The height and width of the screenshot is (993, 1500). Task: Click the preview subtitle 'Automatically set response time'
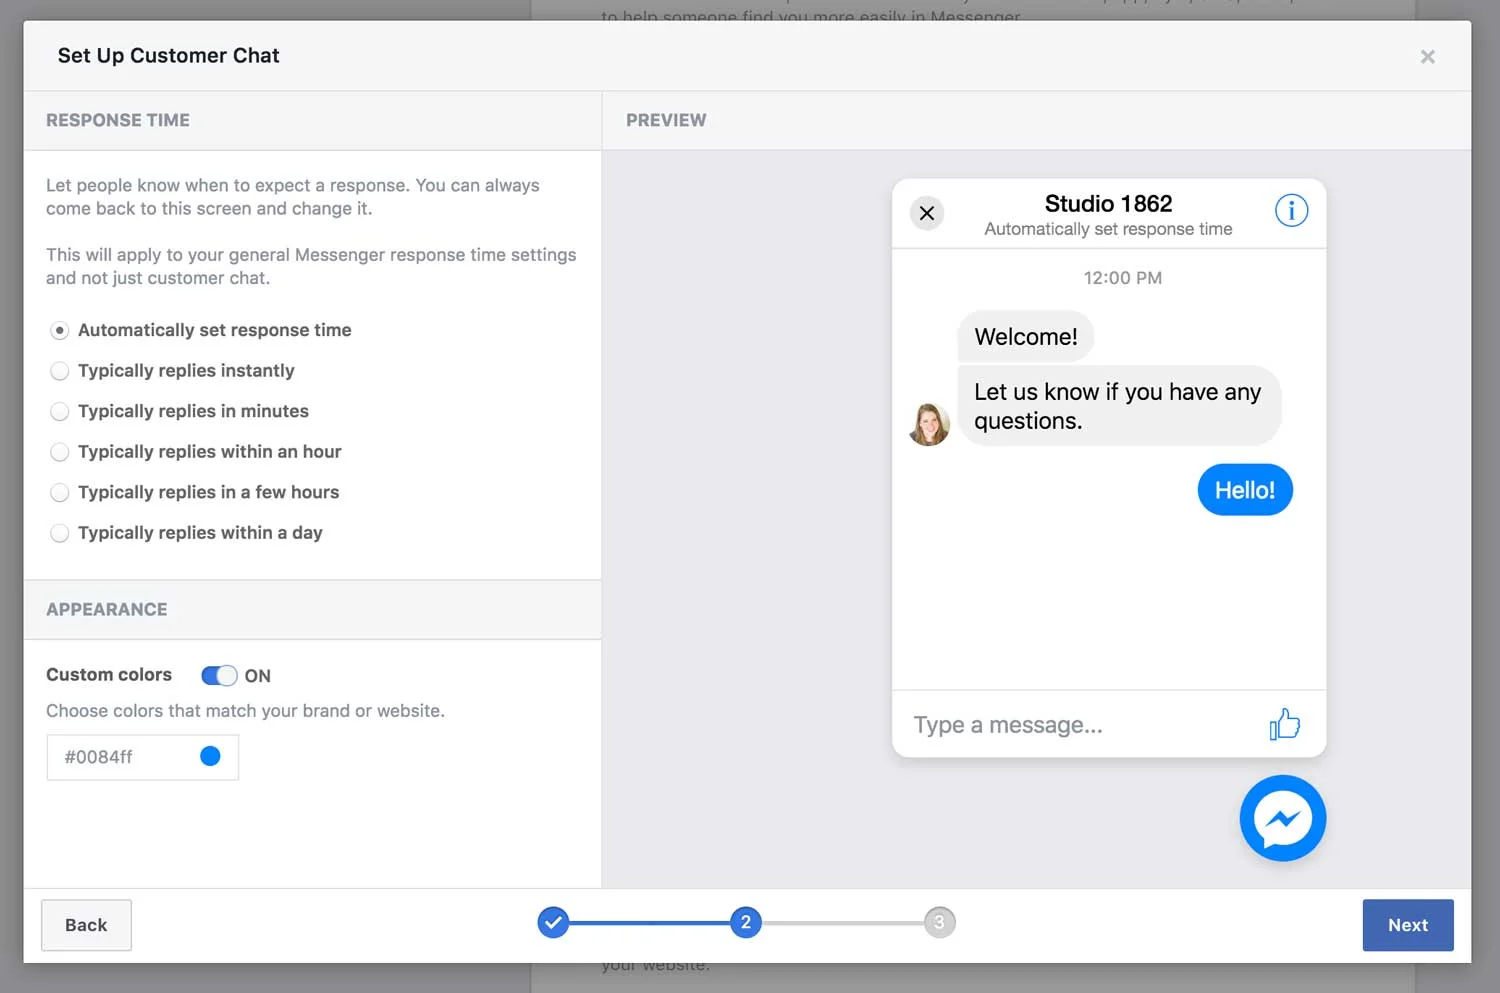1108,229
